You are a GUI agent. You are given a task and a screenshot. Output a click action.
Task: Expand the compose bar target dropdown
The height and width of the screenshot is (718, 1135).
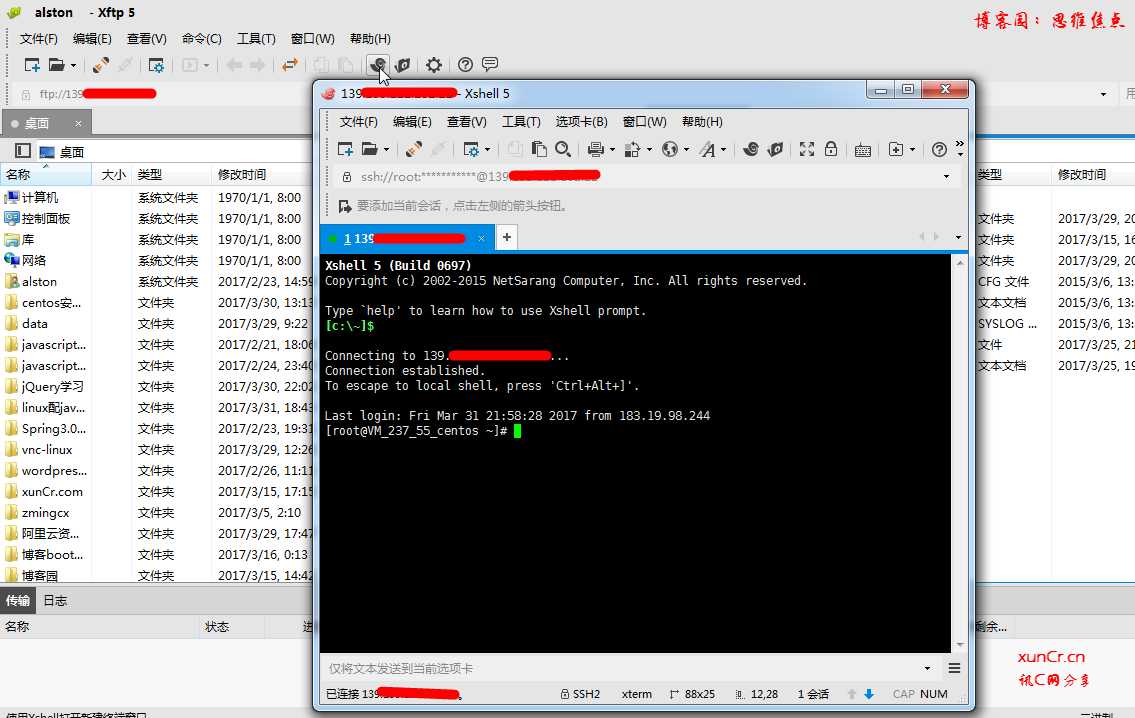click(x=927, y=668)
